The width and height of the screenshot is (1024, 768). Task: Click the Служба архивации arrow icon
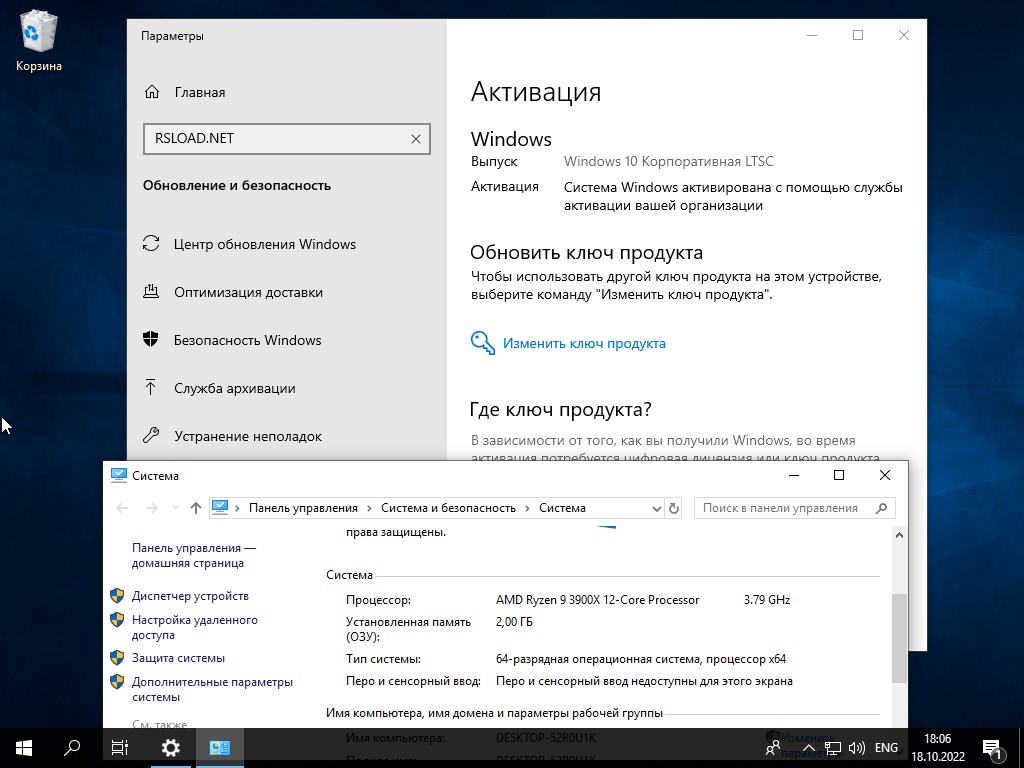click(x=151, y=387)
